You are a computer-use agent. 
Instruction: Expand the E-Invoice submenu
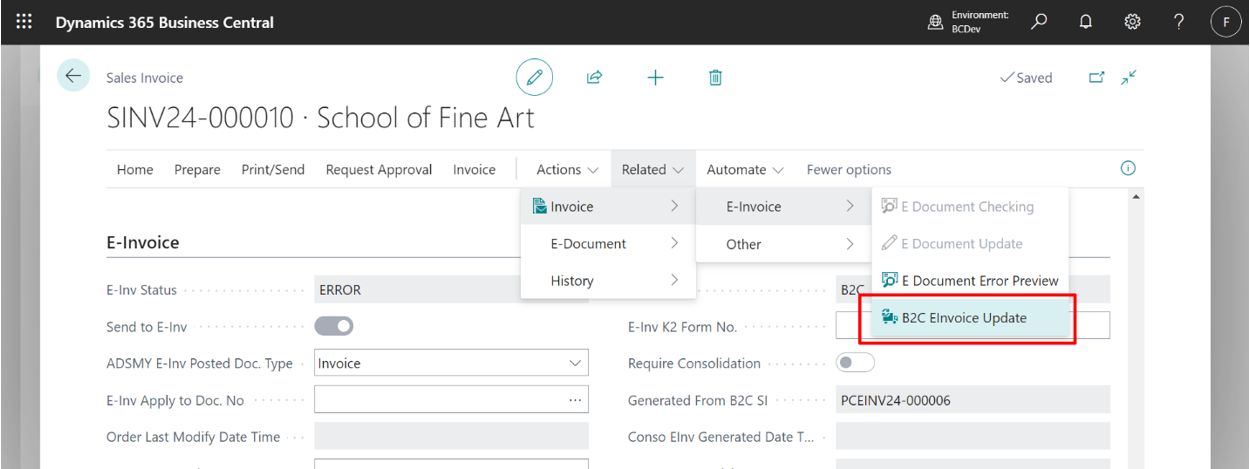(x=784, y=206)
